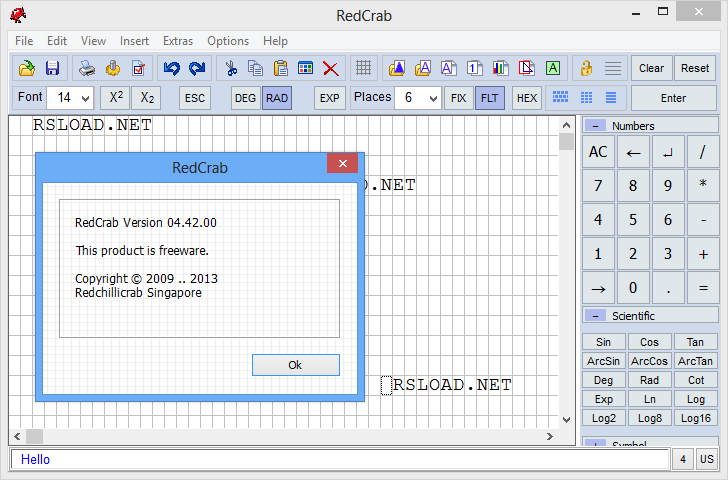
Task: Click the page with bar chart icon
Action: [x=500, y=68]
